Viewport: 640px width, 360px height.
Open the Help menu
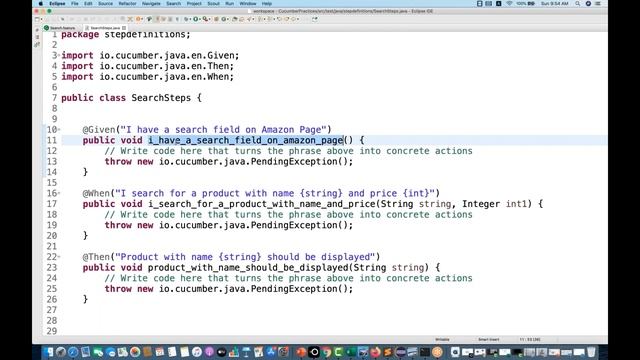[x=267, y=3]
